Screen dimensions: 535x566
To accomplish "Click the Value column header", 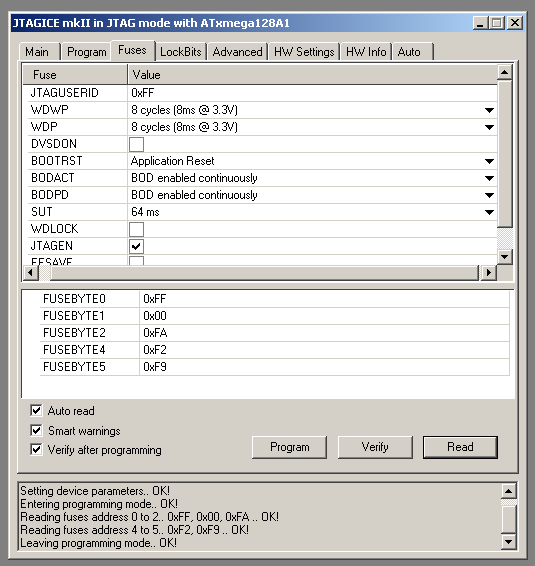I will click(313, 75).
